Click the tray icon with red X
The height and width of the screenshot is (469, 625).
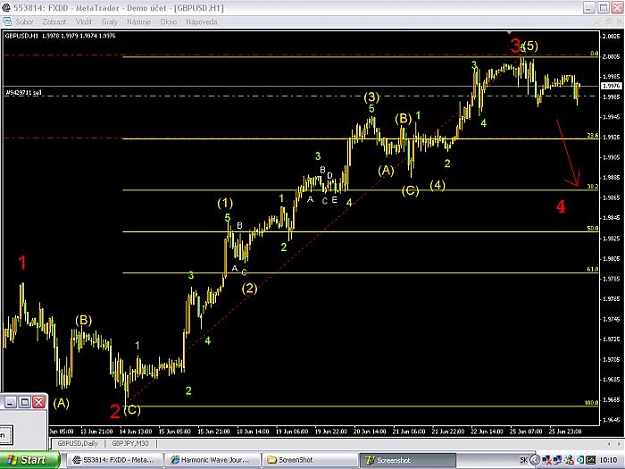(546, 460)
